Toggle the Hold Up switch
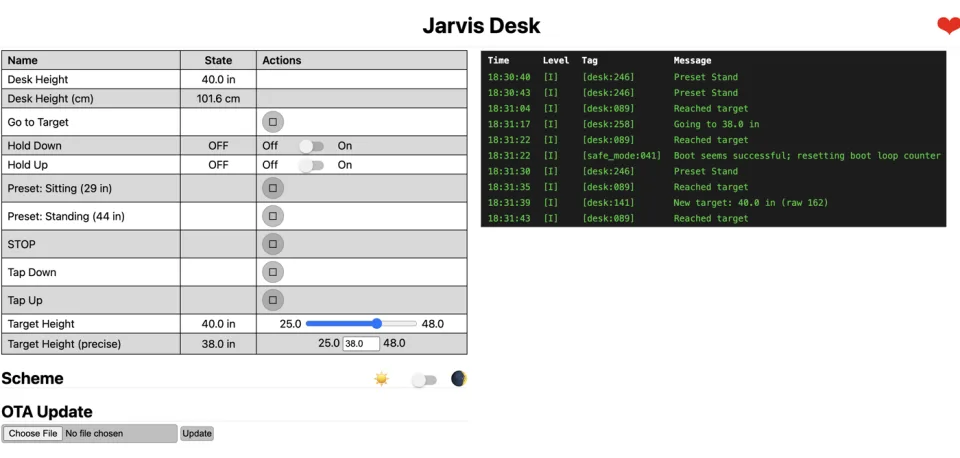Image resolution: width=960 pixels, height=458 pixels. (x=311, y=165)
